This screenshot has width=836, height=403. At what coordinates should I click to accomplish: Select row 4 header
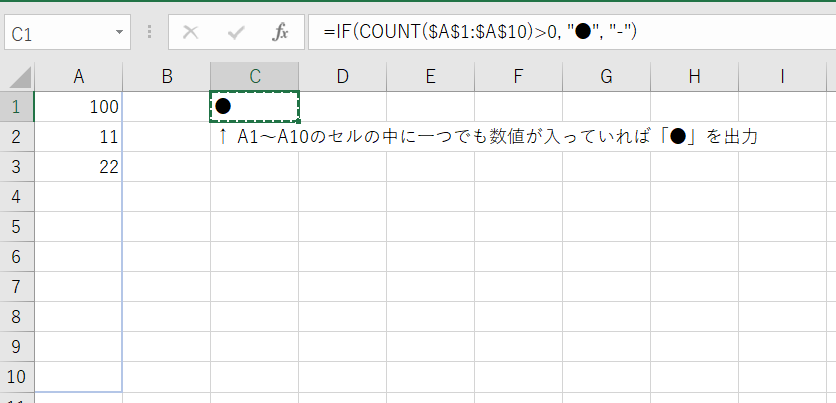pos(17,197)
